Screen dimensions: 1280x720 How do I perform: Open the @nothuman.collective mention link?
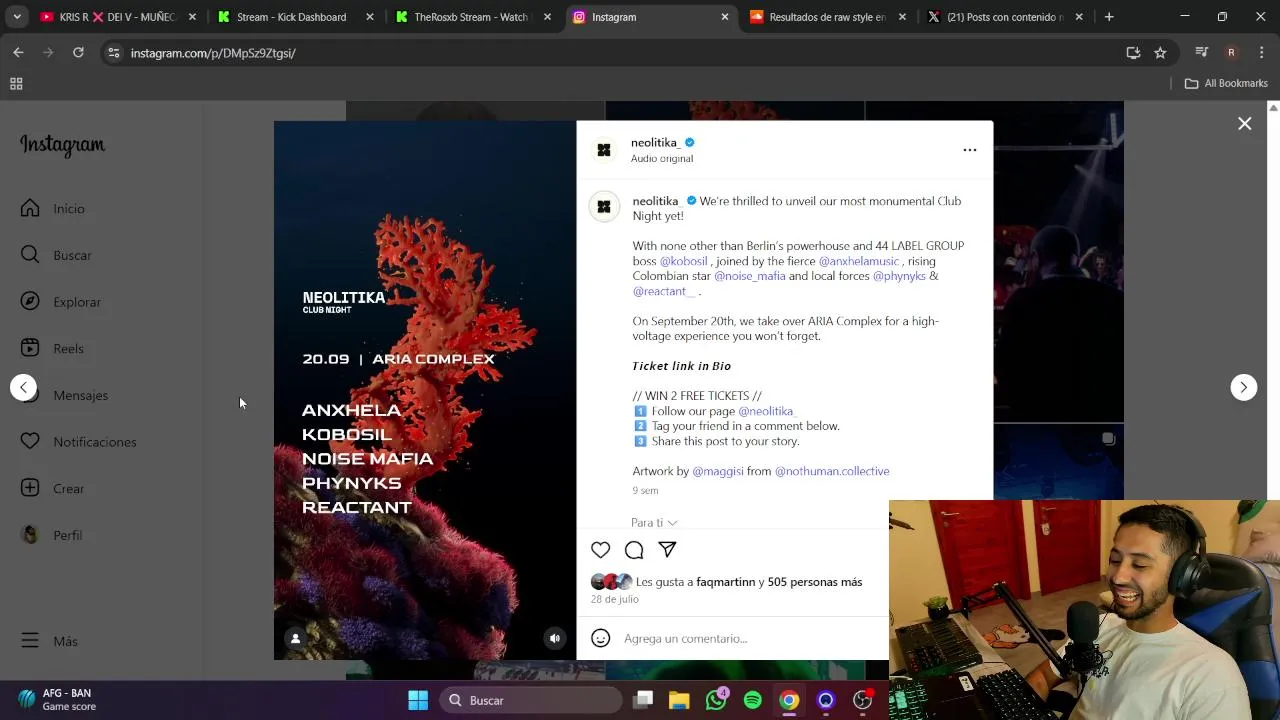tap(832, 471)
